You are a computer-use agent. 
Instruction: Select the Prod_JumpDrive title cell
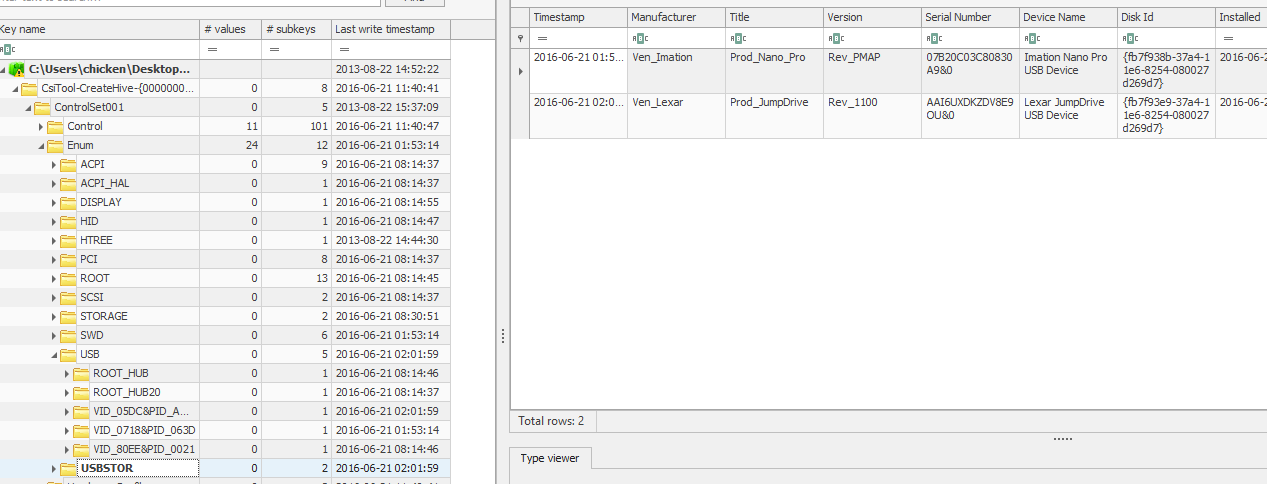[x=773, y=116]
